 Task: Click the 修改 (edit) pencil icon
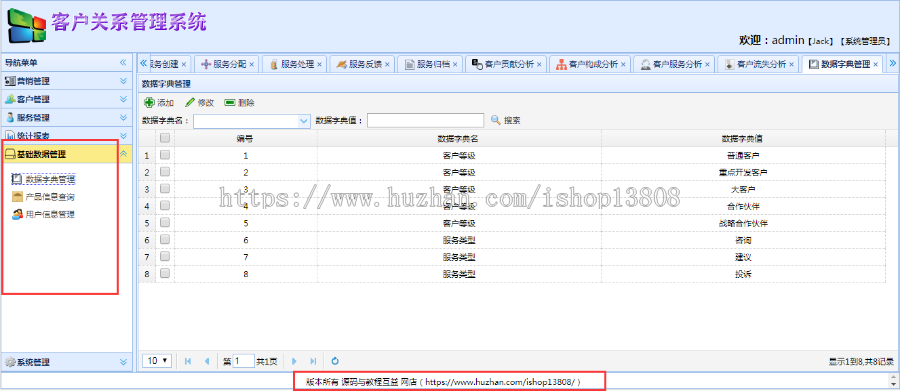pos(190,103)
